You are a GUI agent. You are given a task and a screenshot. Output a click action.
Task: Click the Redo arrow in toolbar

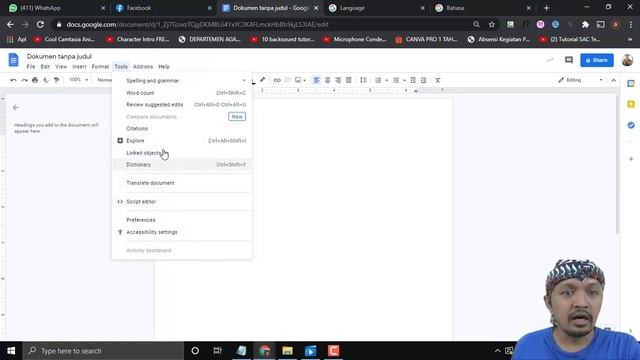(x=24, y=80)
